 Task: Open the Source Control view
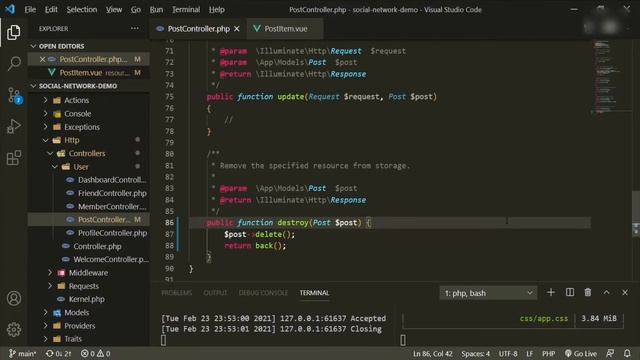coord(14,95)
